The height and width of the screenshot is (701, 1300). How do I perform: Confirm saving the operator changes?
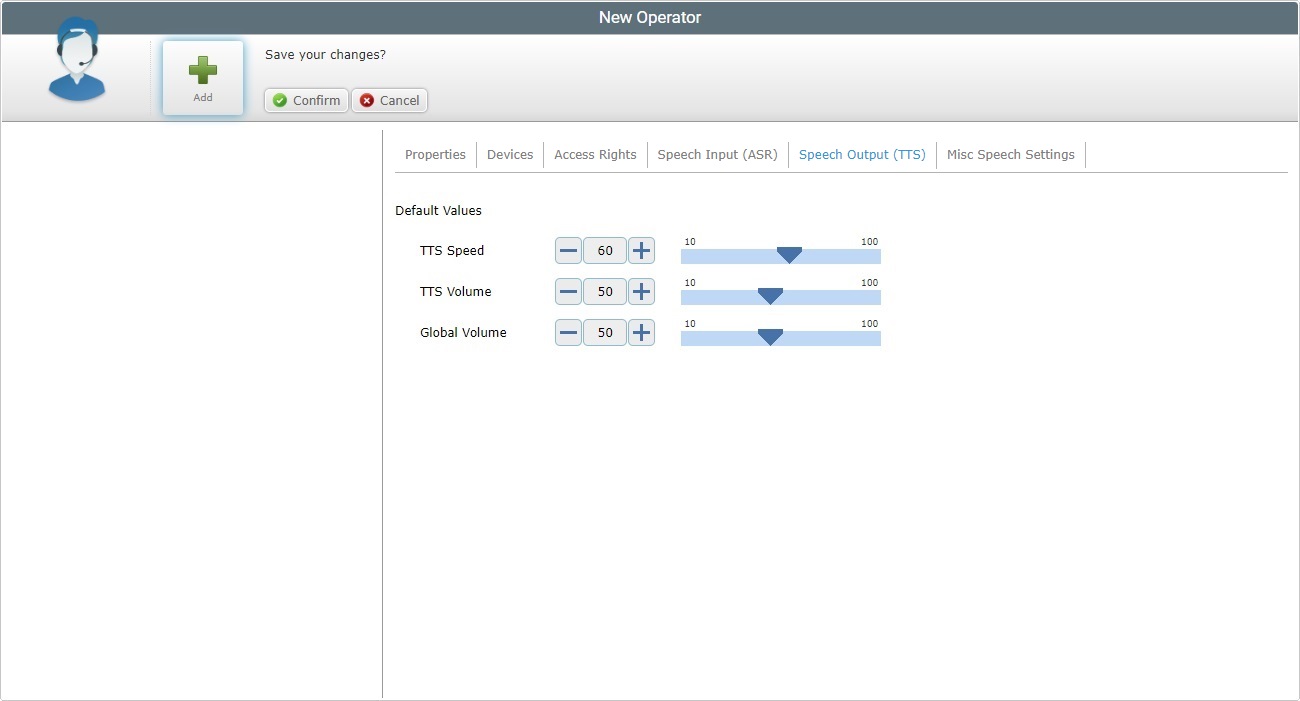pyautogui.click(x=306, y=100)
